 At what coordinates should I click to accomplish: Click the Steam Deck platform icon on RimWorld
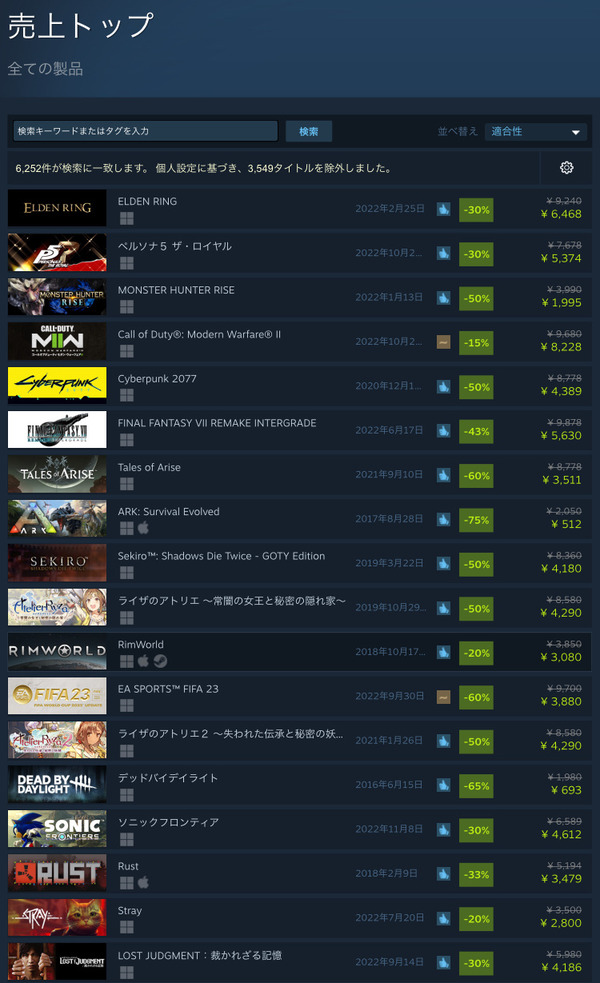(161, 661)
